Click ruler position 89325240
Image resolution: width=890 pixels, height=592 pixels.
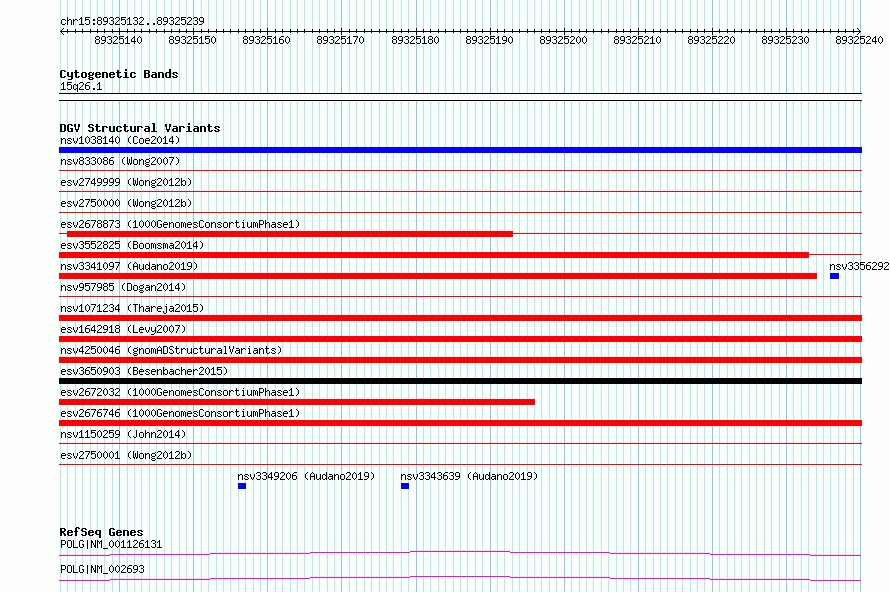coord(859,40)
